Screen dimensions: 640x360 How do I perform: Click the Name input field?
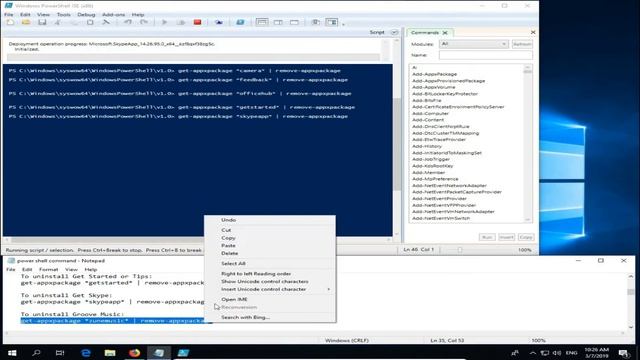point(486,55)
